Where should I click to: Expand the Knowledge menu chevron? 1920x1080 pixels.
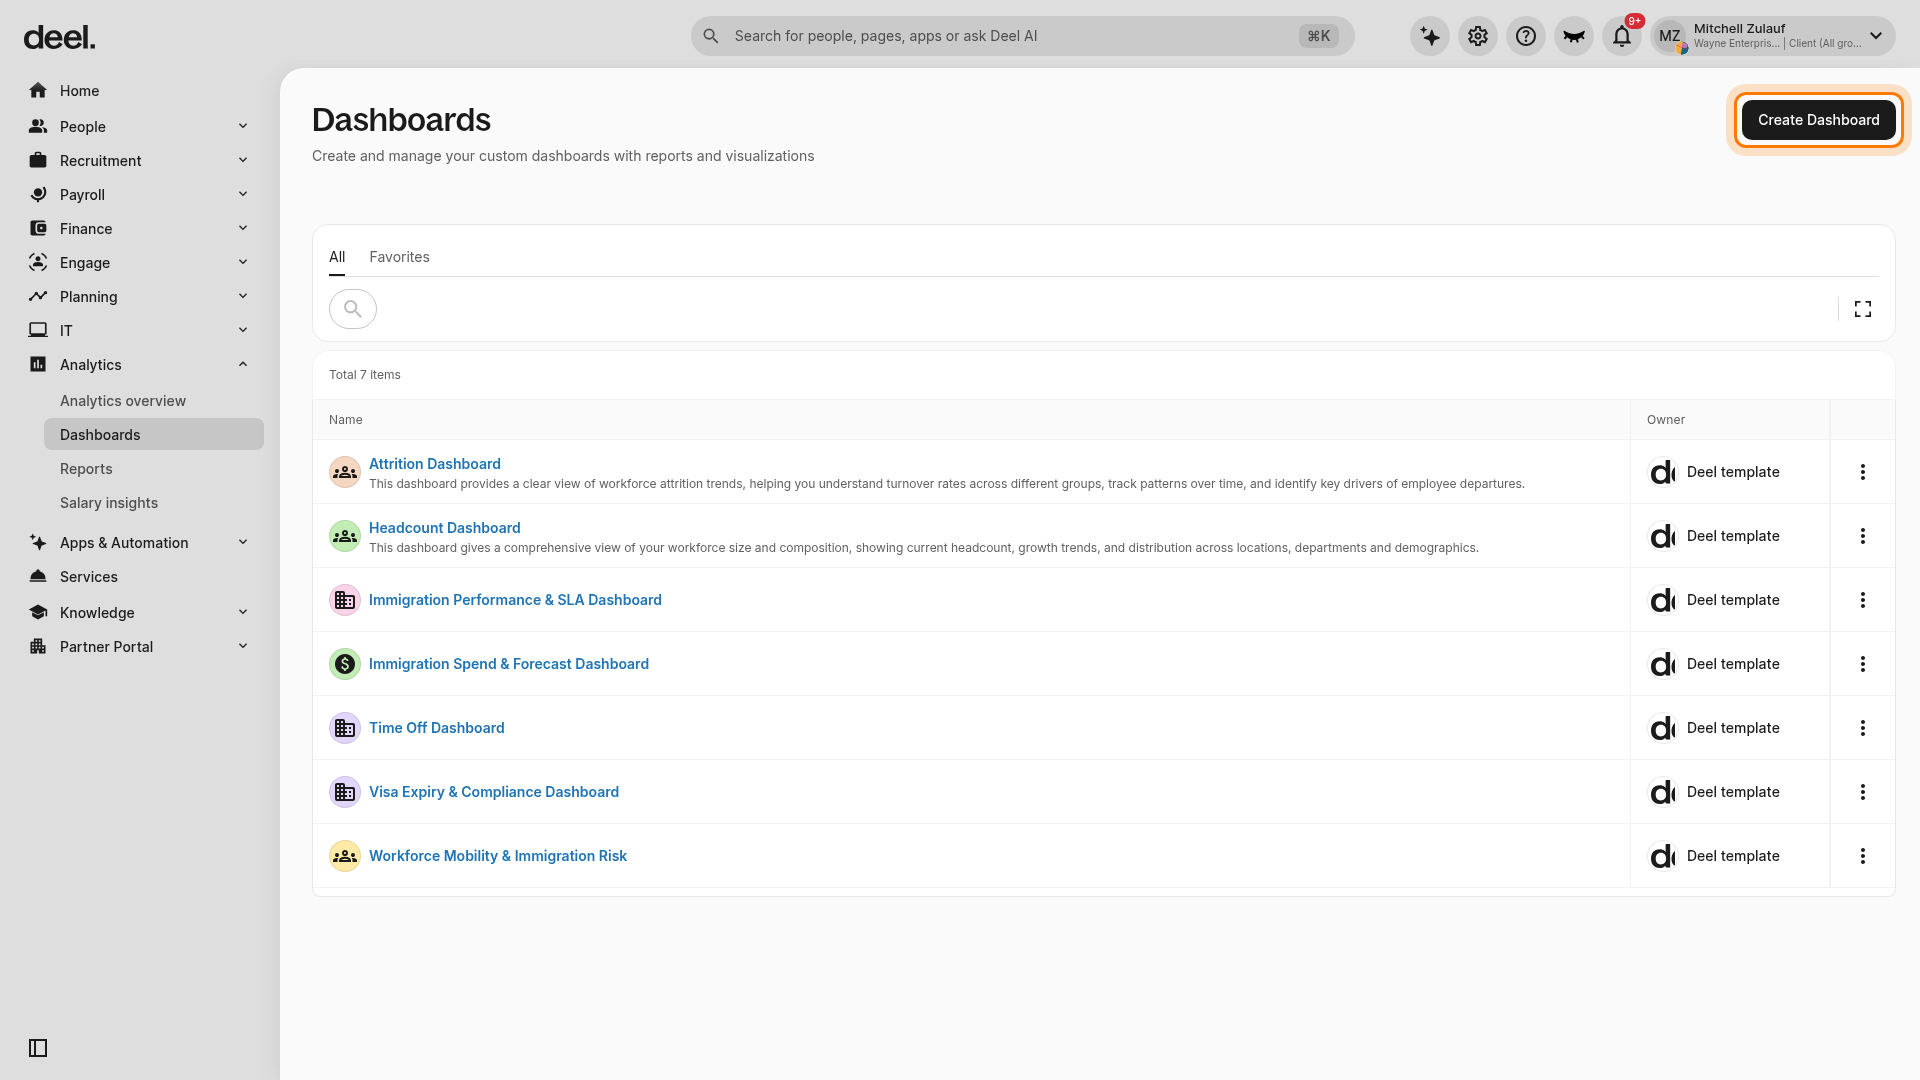point(243,612)
